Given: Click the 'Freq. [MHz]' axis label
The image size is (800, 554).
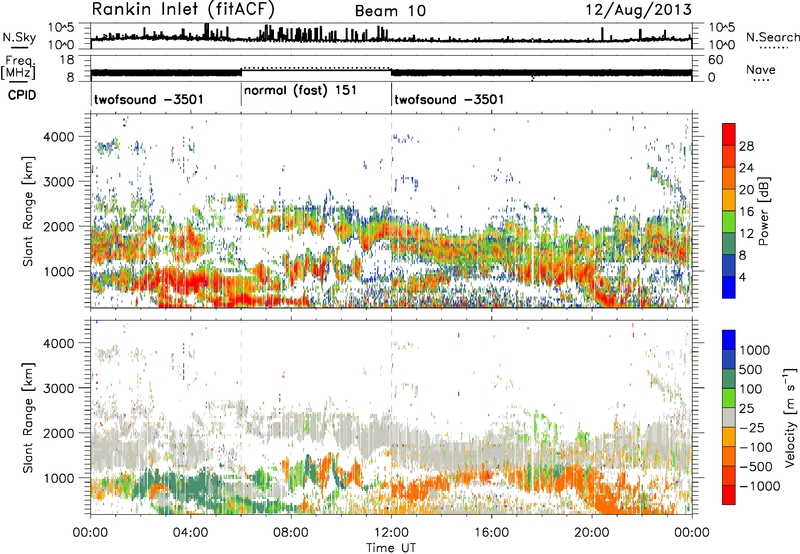Looking at the screenshot, I should (x=18, y=67).
